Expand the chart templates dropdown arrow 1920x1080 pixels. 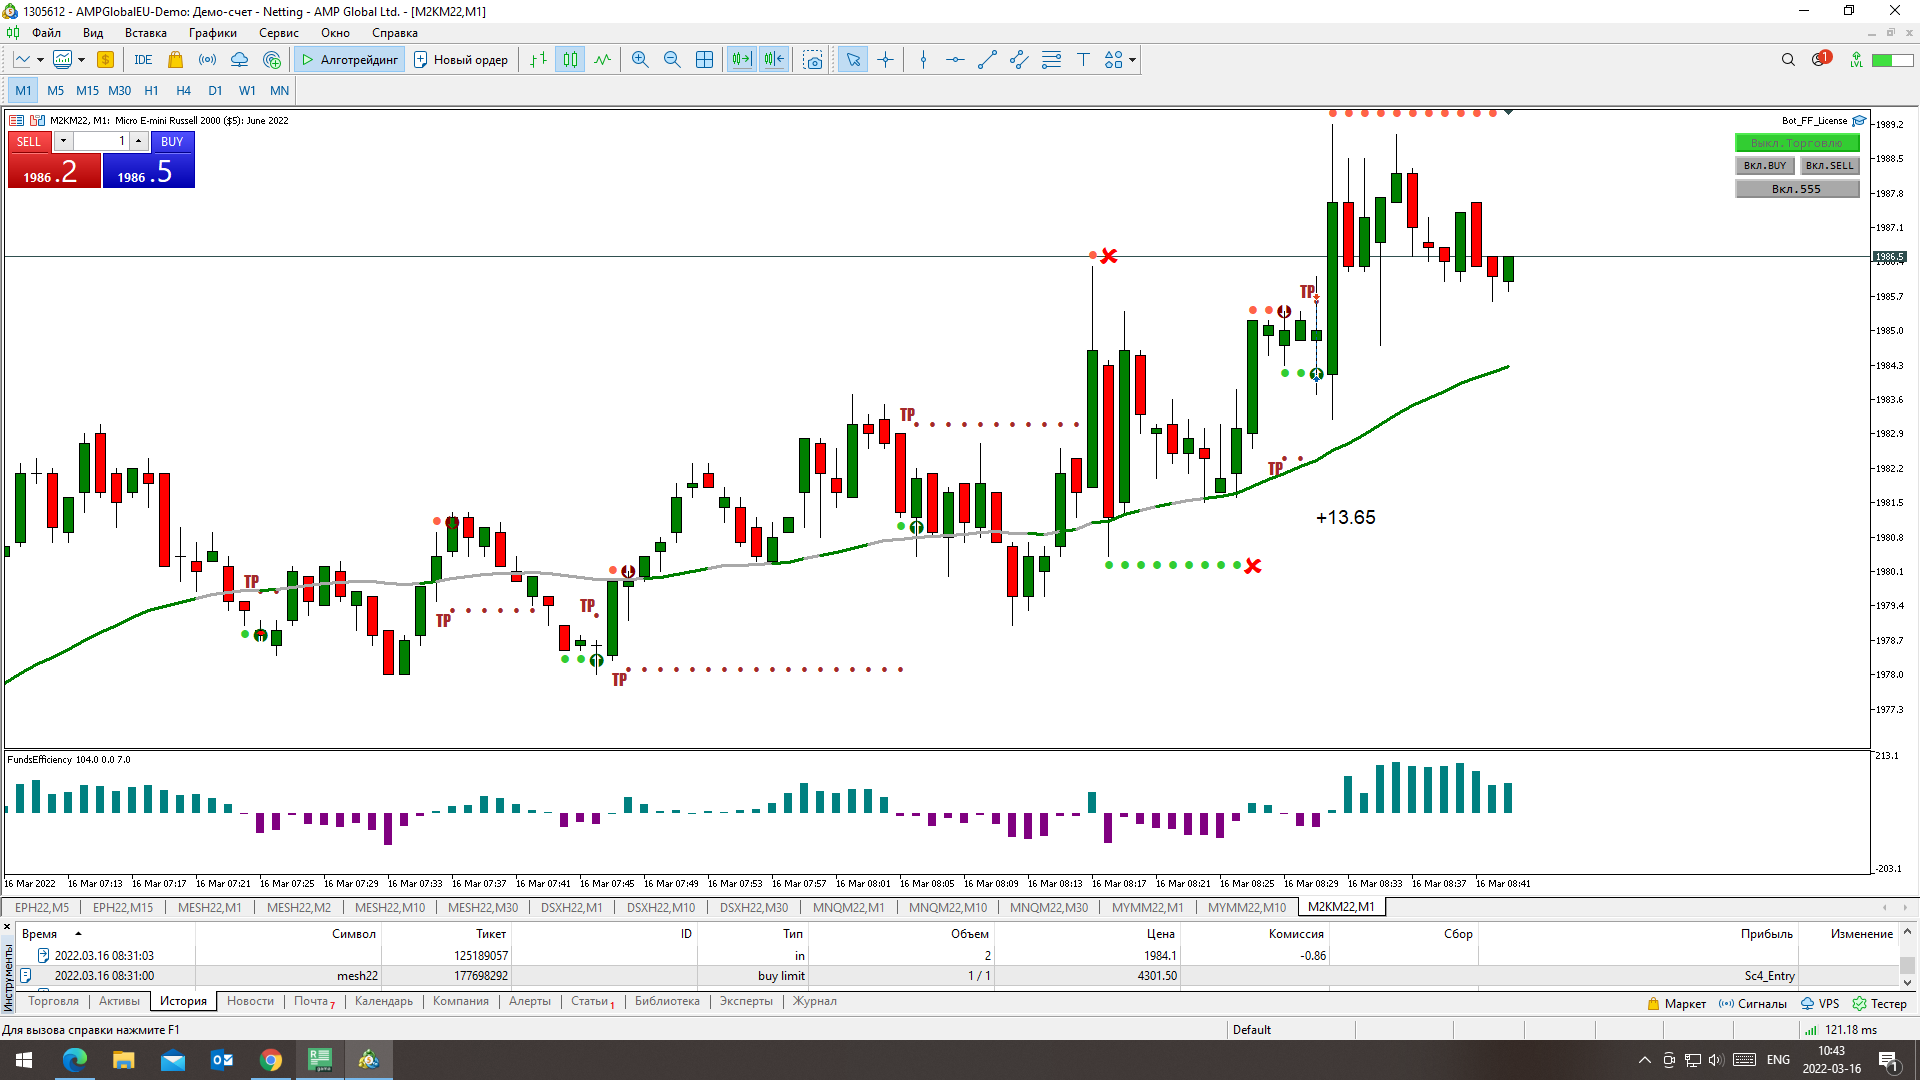pyautogui.click(x=82, y=60)
